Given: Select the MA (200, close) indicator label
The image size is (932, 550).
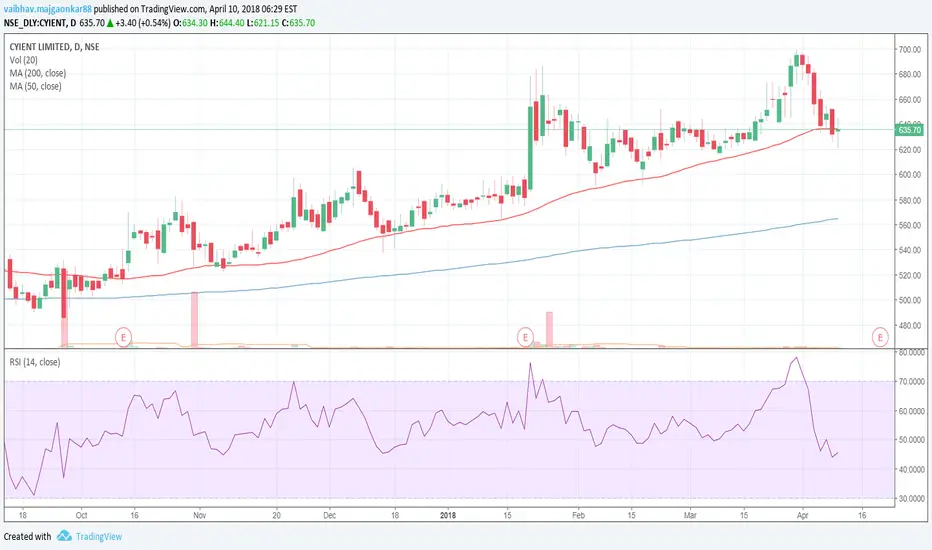Looking at the screenshot, I should [x=37, y=73].
